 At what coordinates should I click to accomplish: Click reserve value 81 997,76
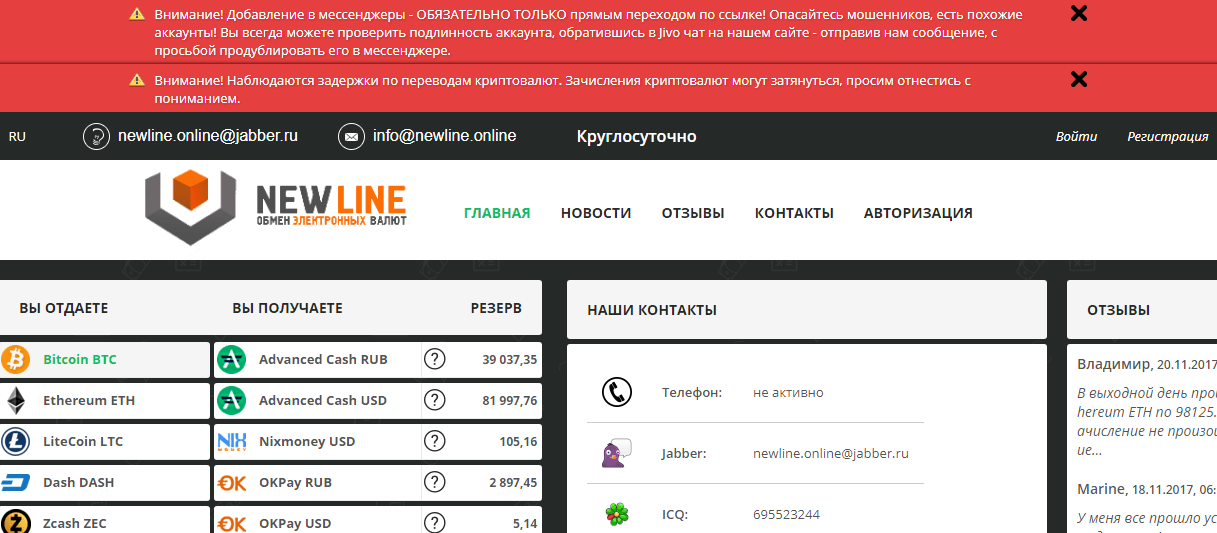(x=509, y=401)
